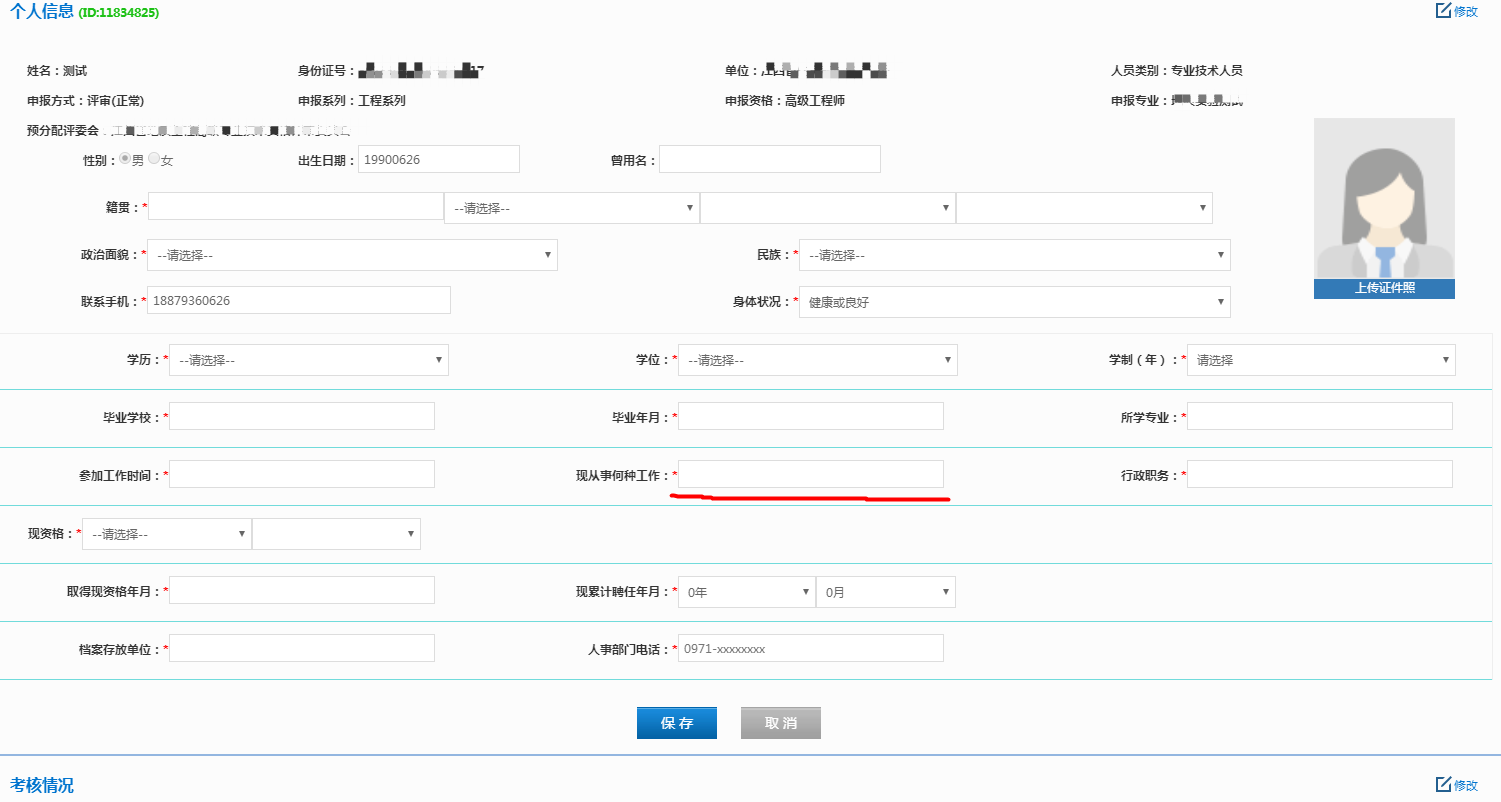The height and width of the screenshot is (802, 1501).
Task: Choose a value in 学制（年） dropdown
Action: (x=1320, y=360)
